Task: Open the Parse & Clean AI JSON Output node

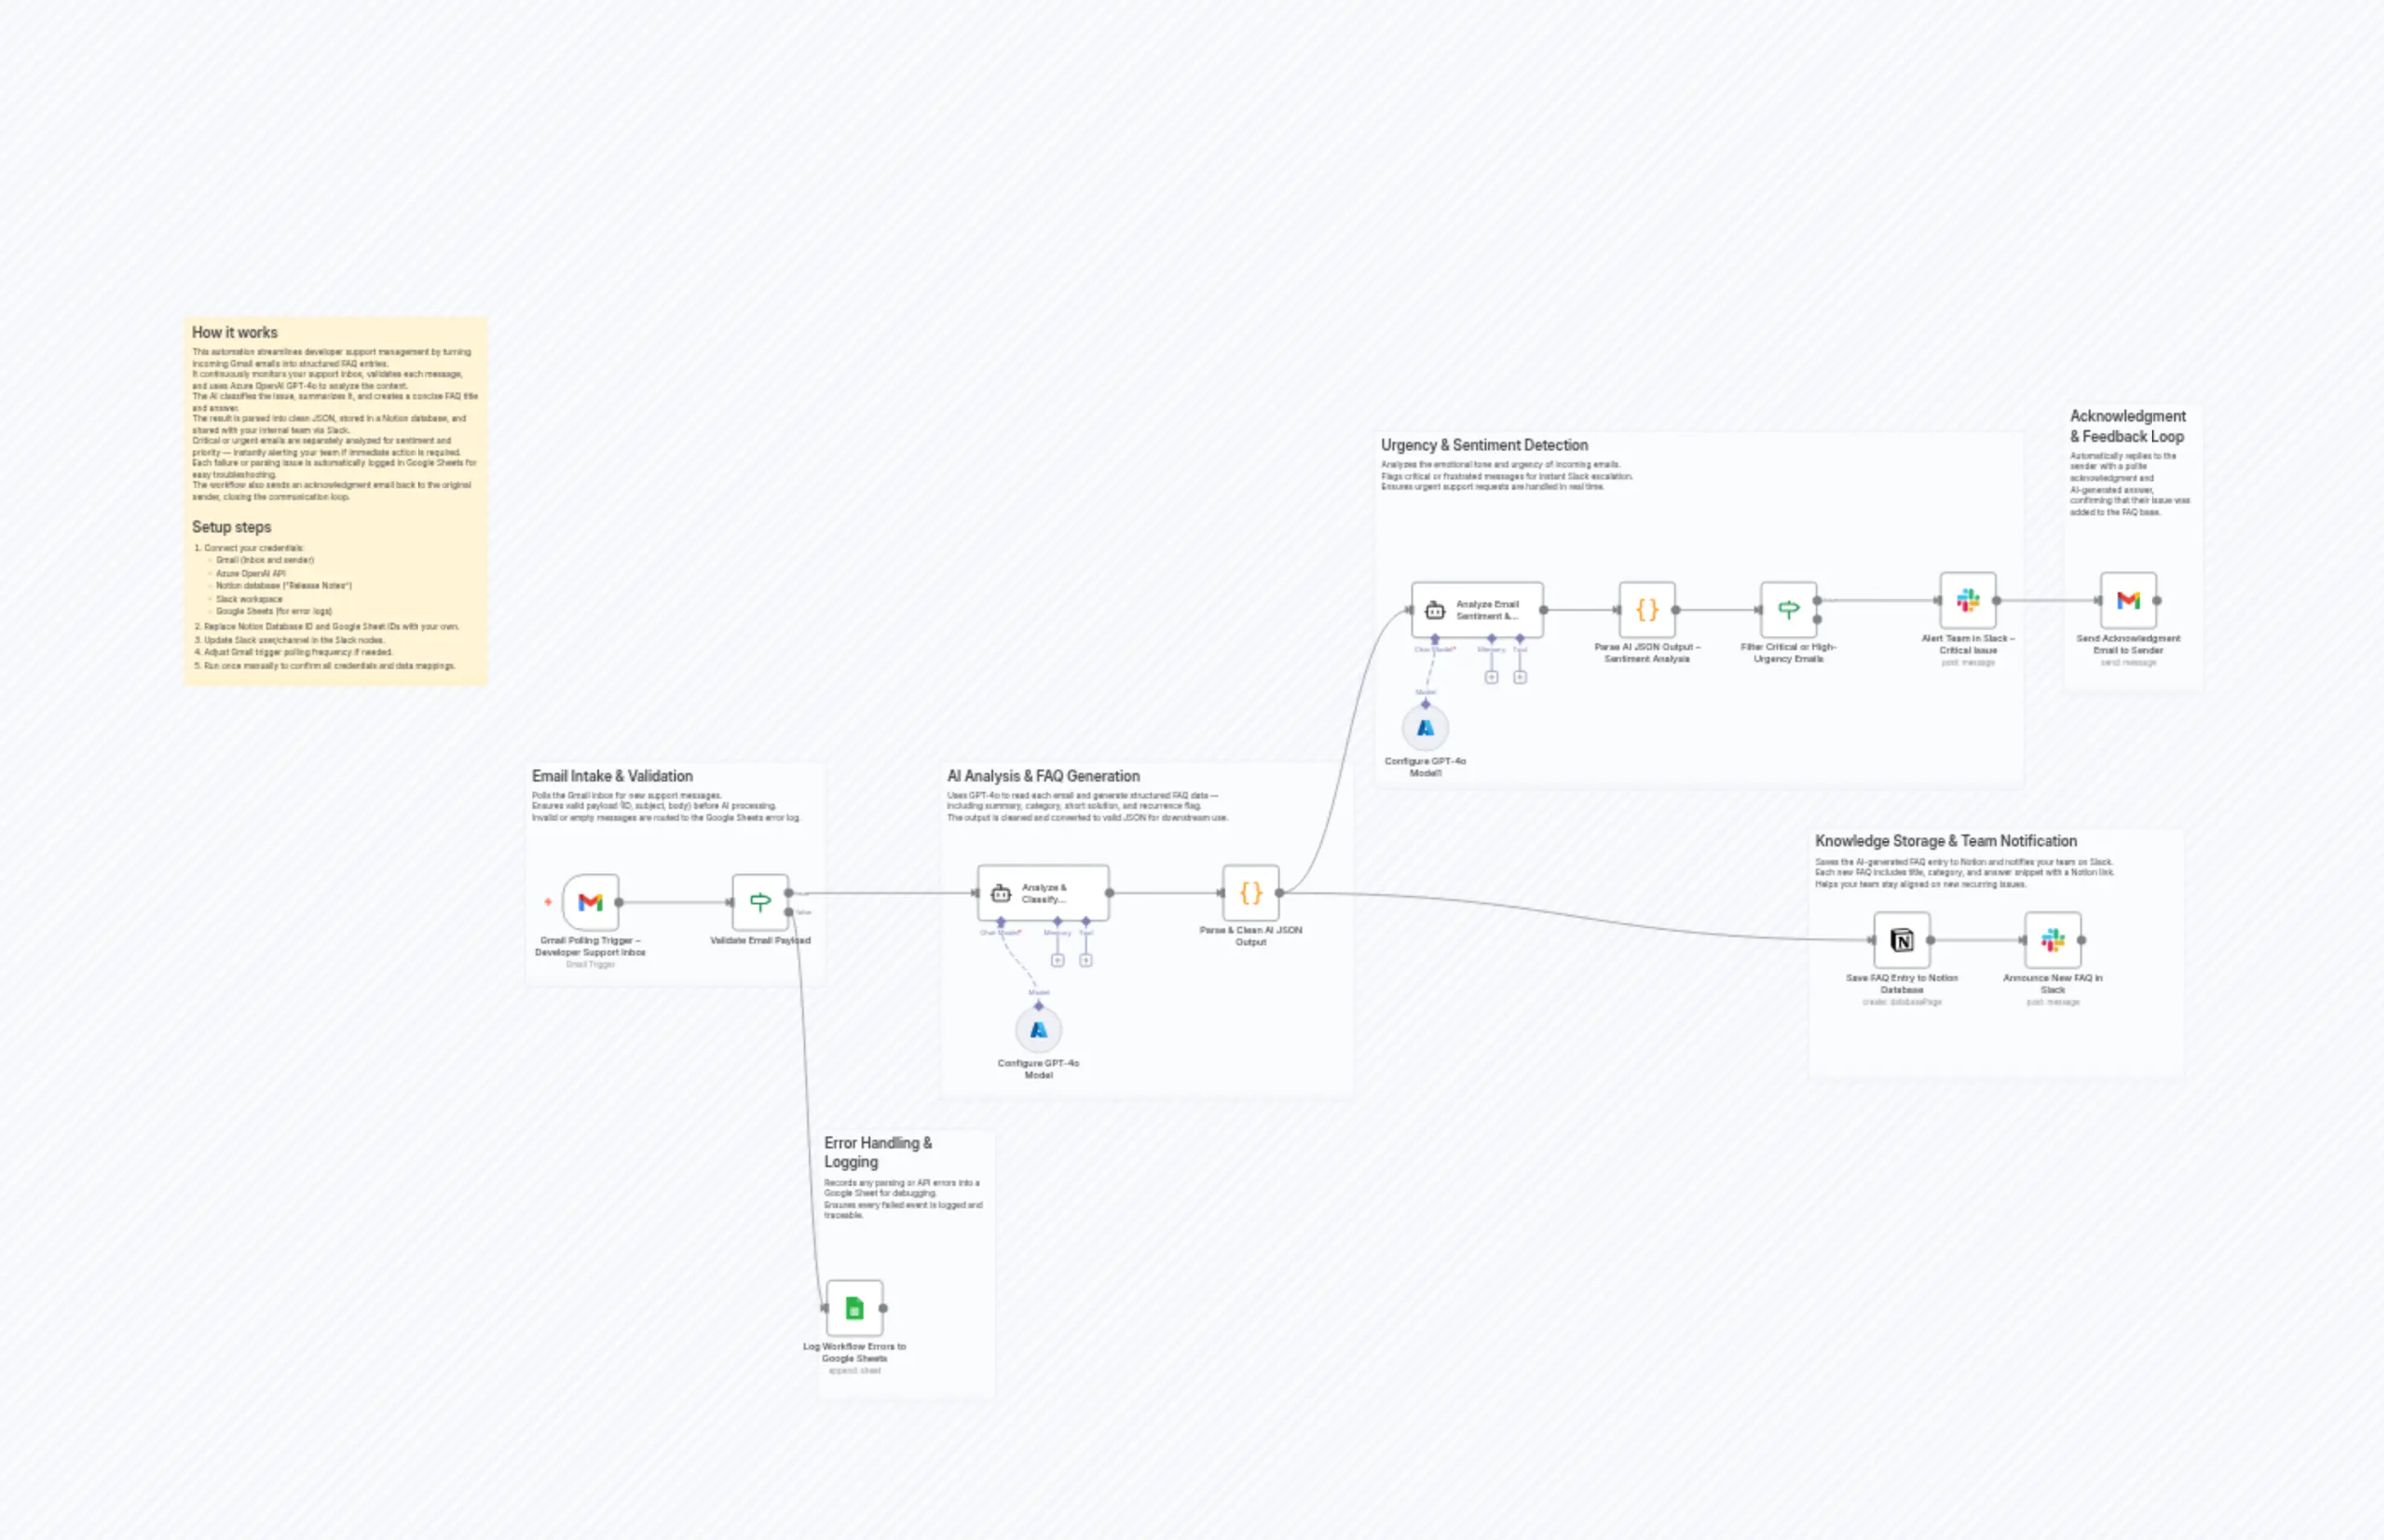Action: coord(1251,893)
